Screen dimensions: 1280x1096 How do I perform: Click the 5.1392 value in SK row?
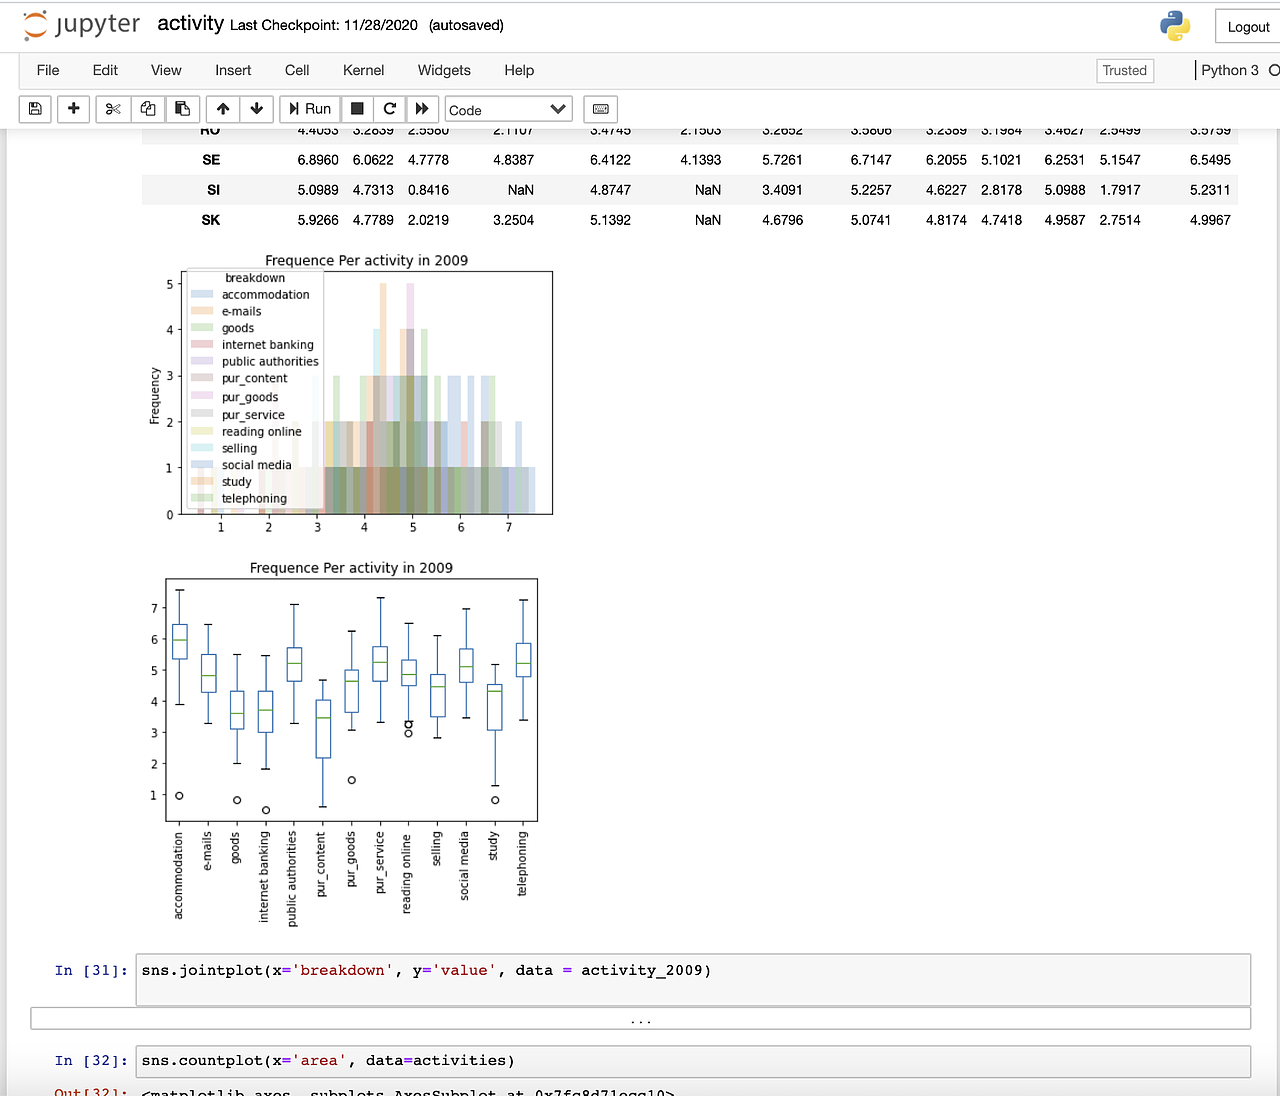coord(610,220)
